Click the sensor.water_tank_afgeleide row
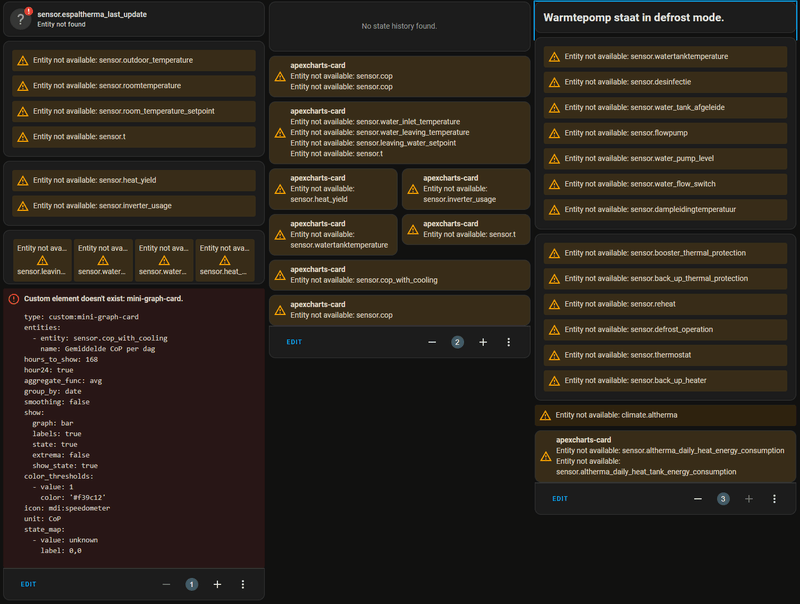 tap(665, 108)
